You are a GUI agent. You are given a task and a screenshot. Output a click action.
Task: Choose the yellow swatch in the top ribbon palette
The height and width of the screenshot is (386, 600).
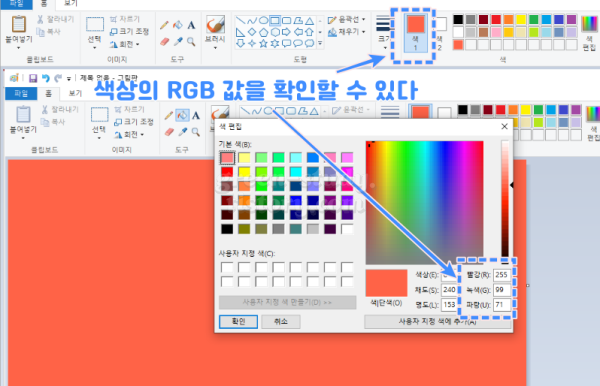(x=521, y=20)
